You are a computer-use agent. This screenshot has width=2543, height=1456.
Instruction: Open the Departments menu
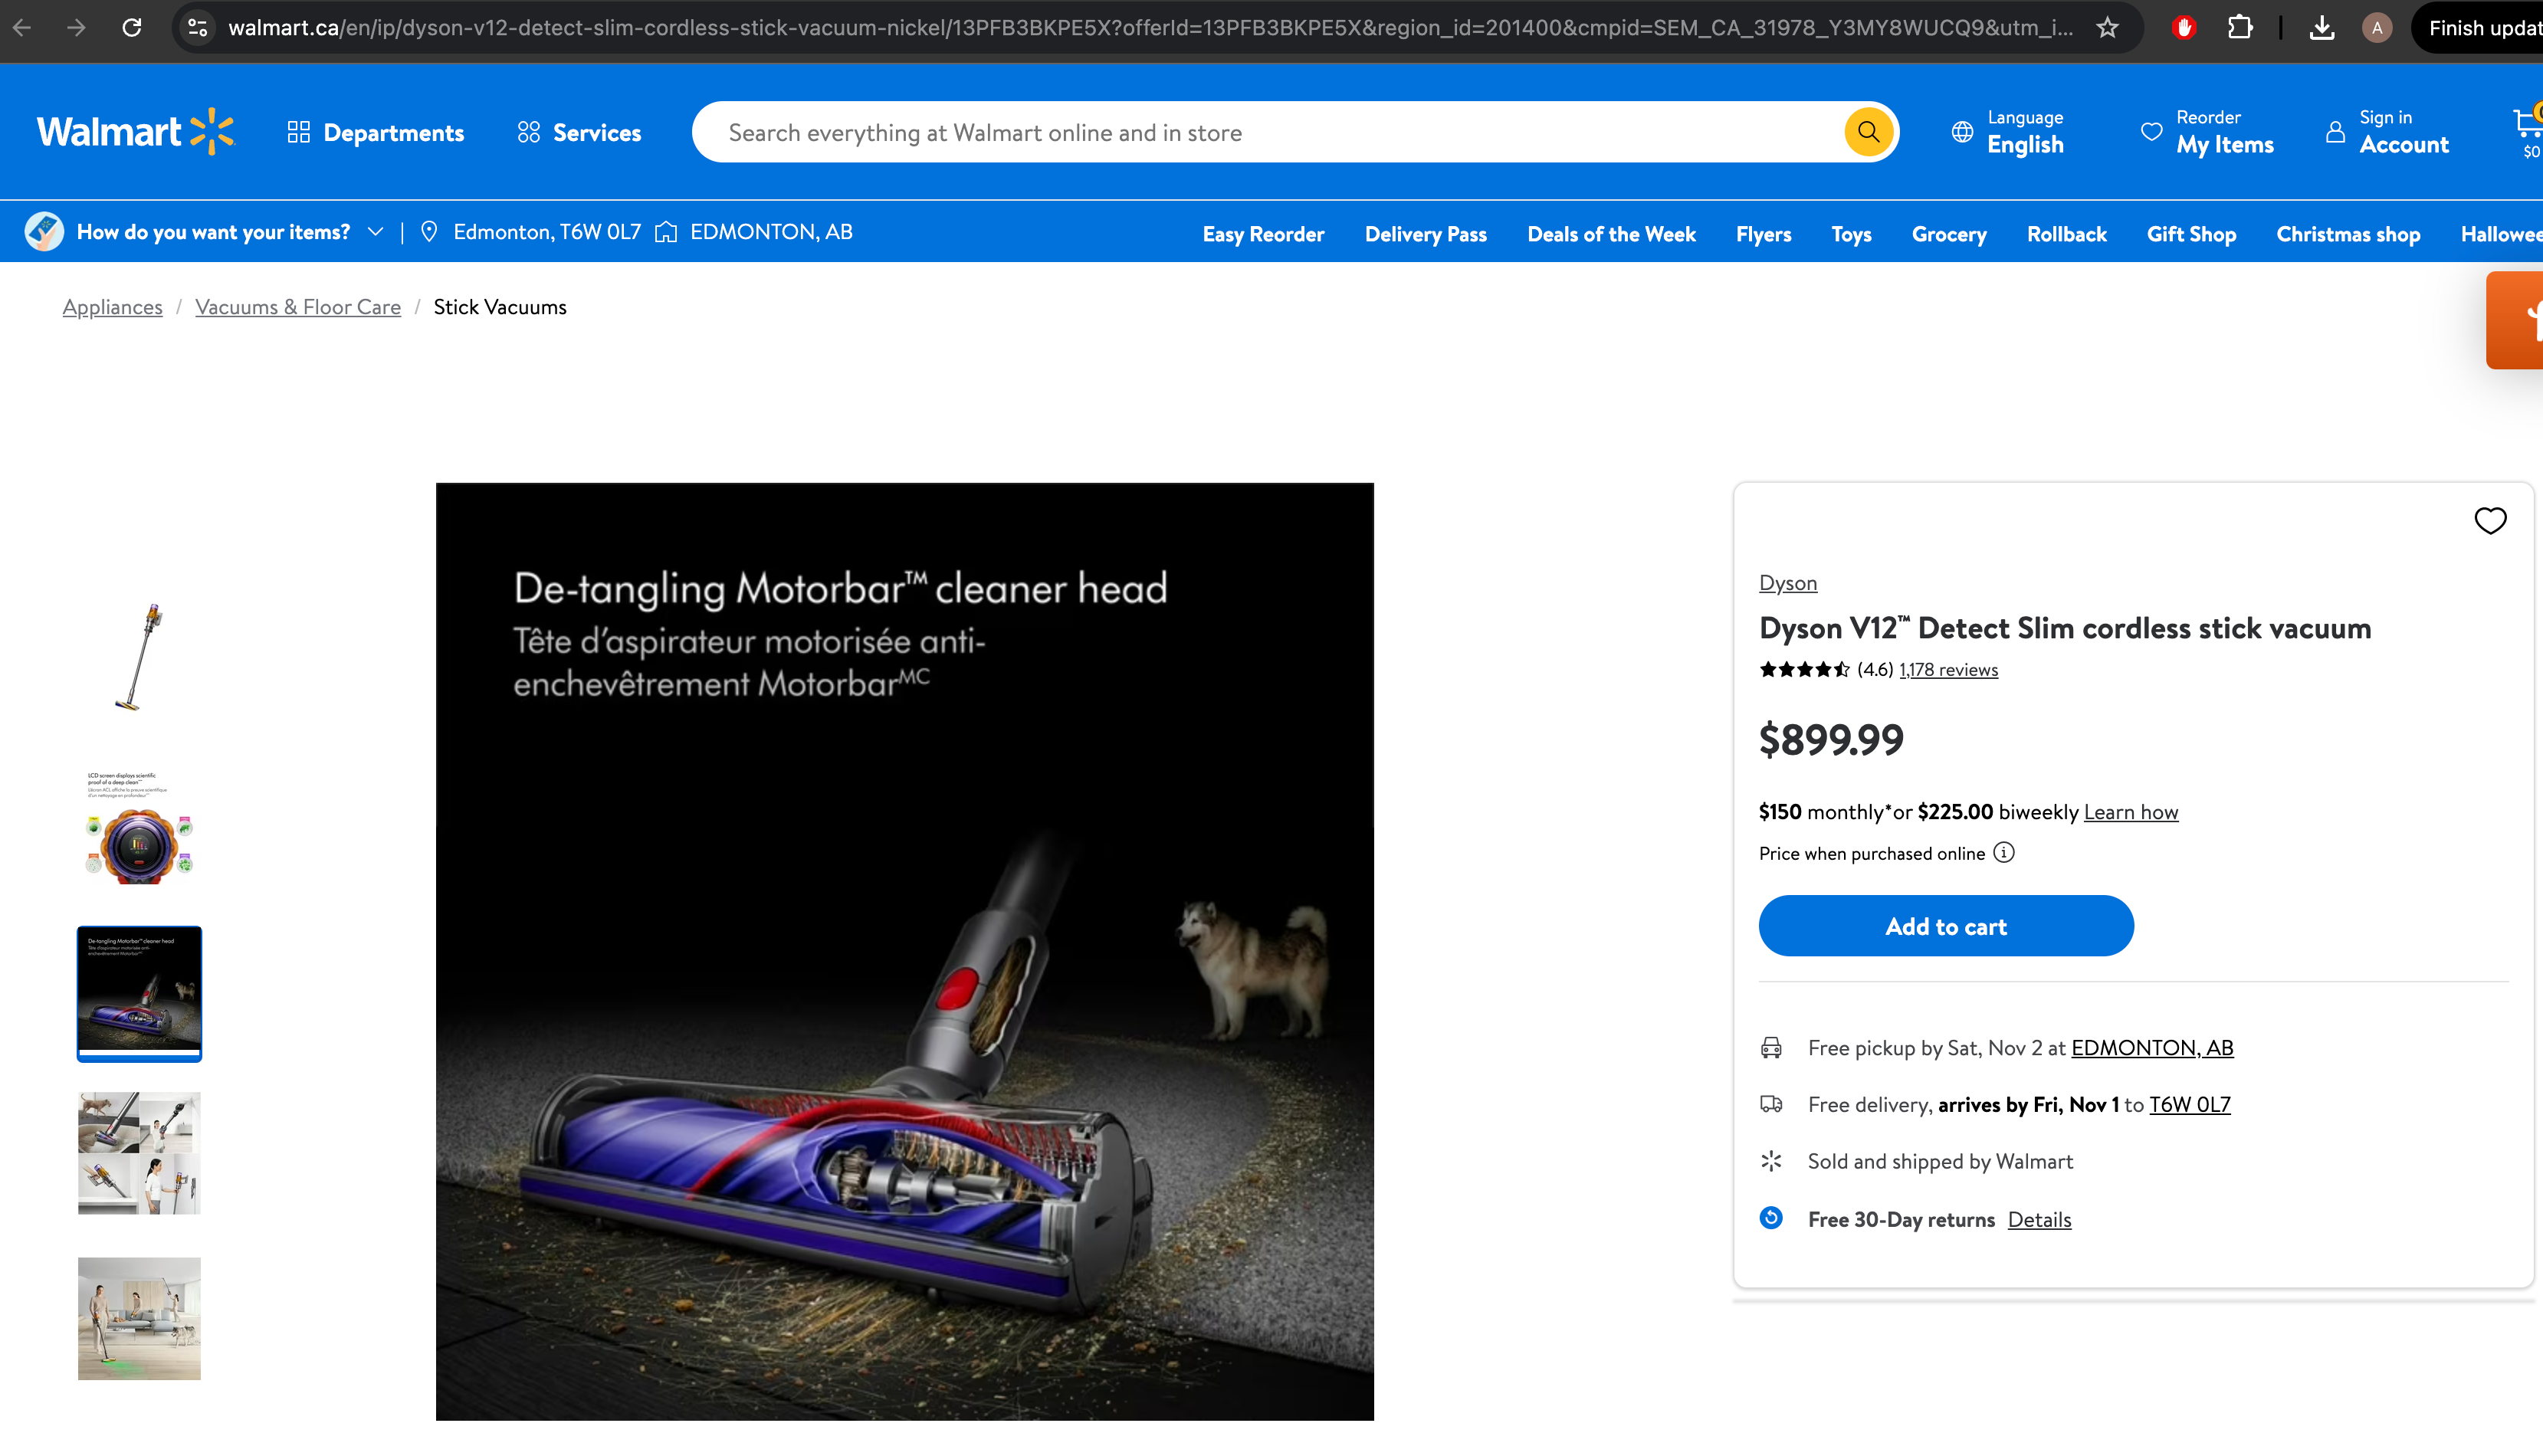[x=375, y=131]
